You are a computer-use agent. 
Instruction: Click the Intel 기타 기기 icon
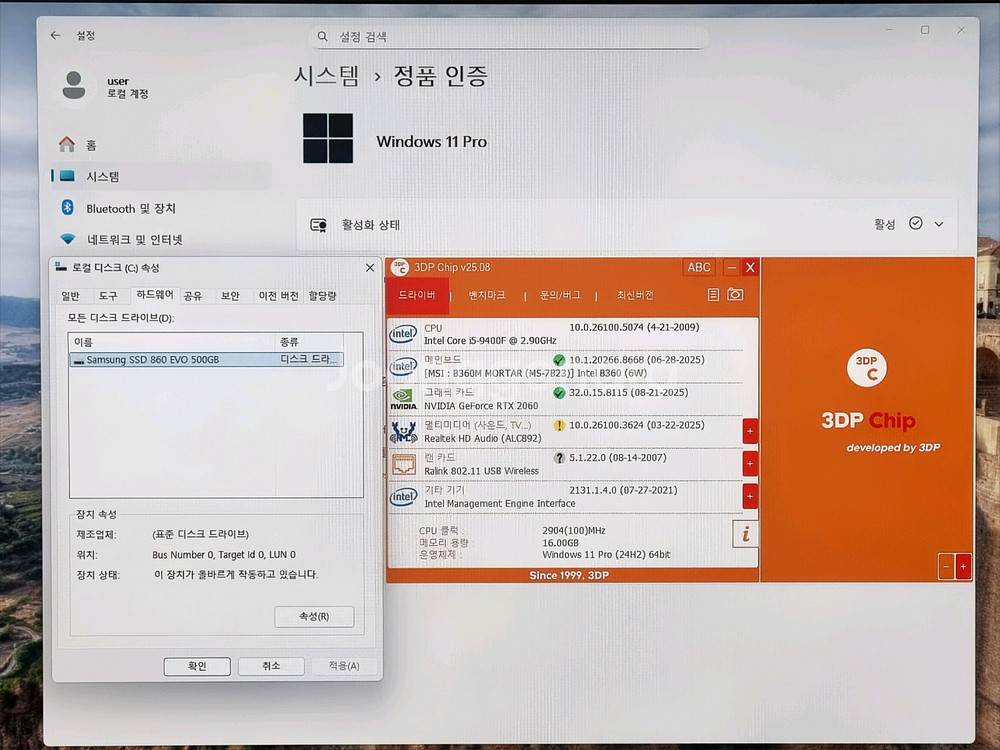[x=403, y=497]
